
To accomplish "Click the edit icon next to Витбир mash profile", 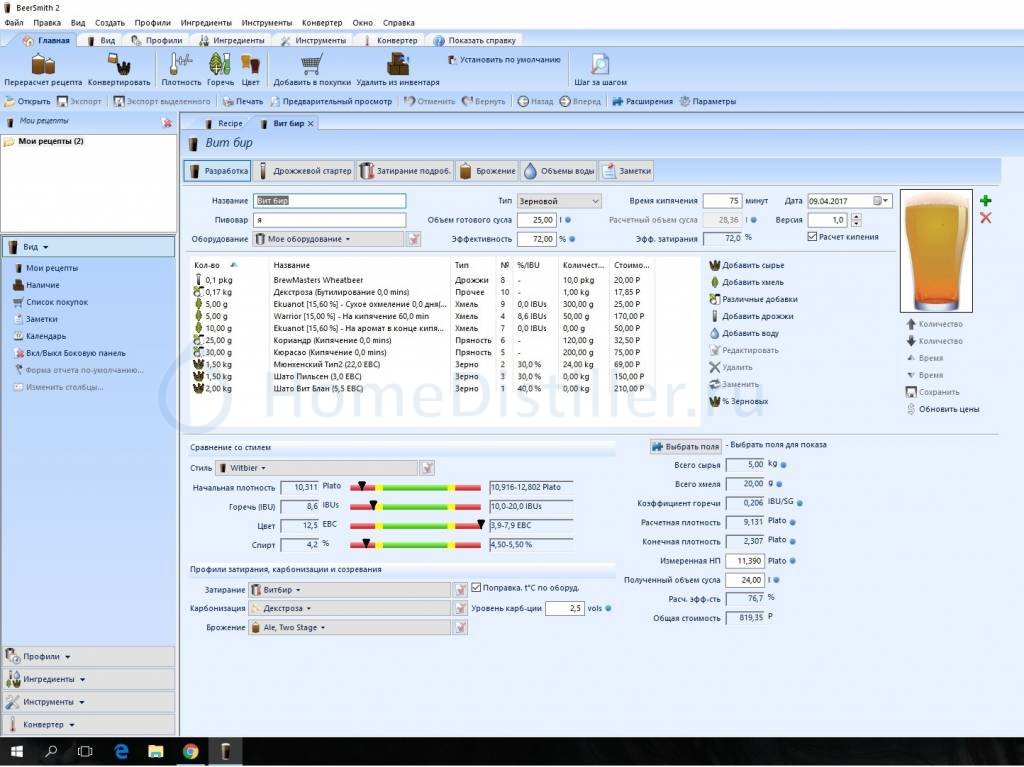I will tap(460, 590).
